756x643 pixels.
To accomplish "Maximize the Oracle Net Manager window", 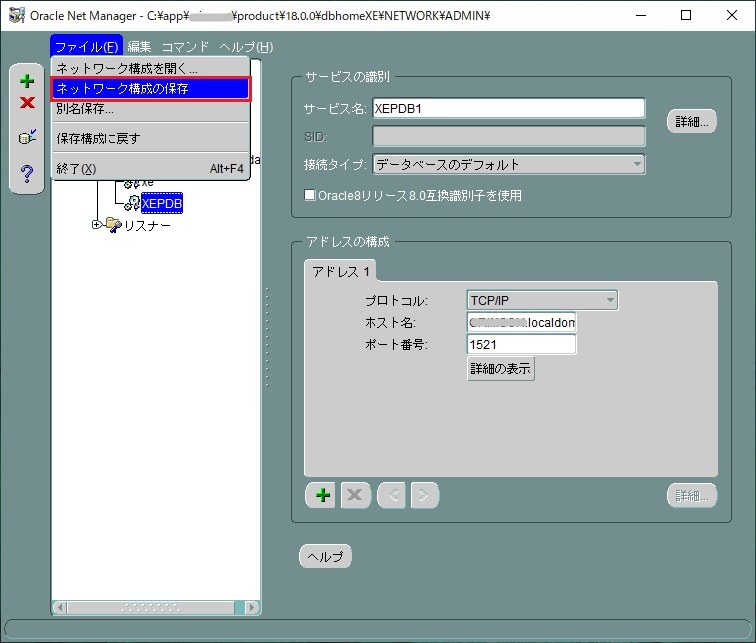I will [686, 15].
